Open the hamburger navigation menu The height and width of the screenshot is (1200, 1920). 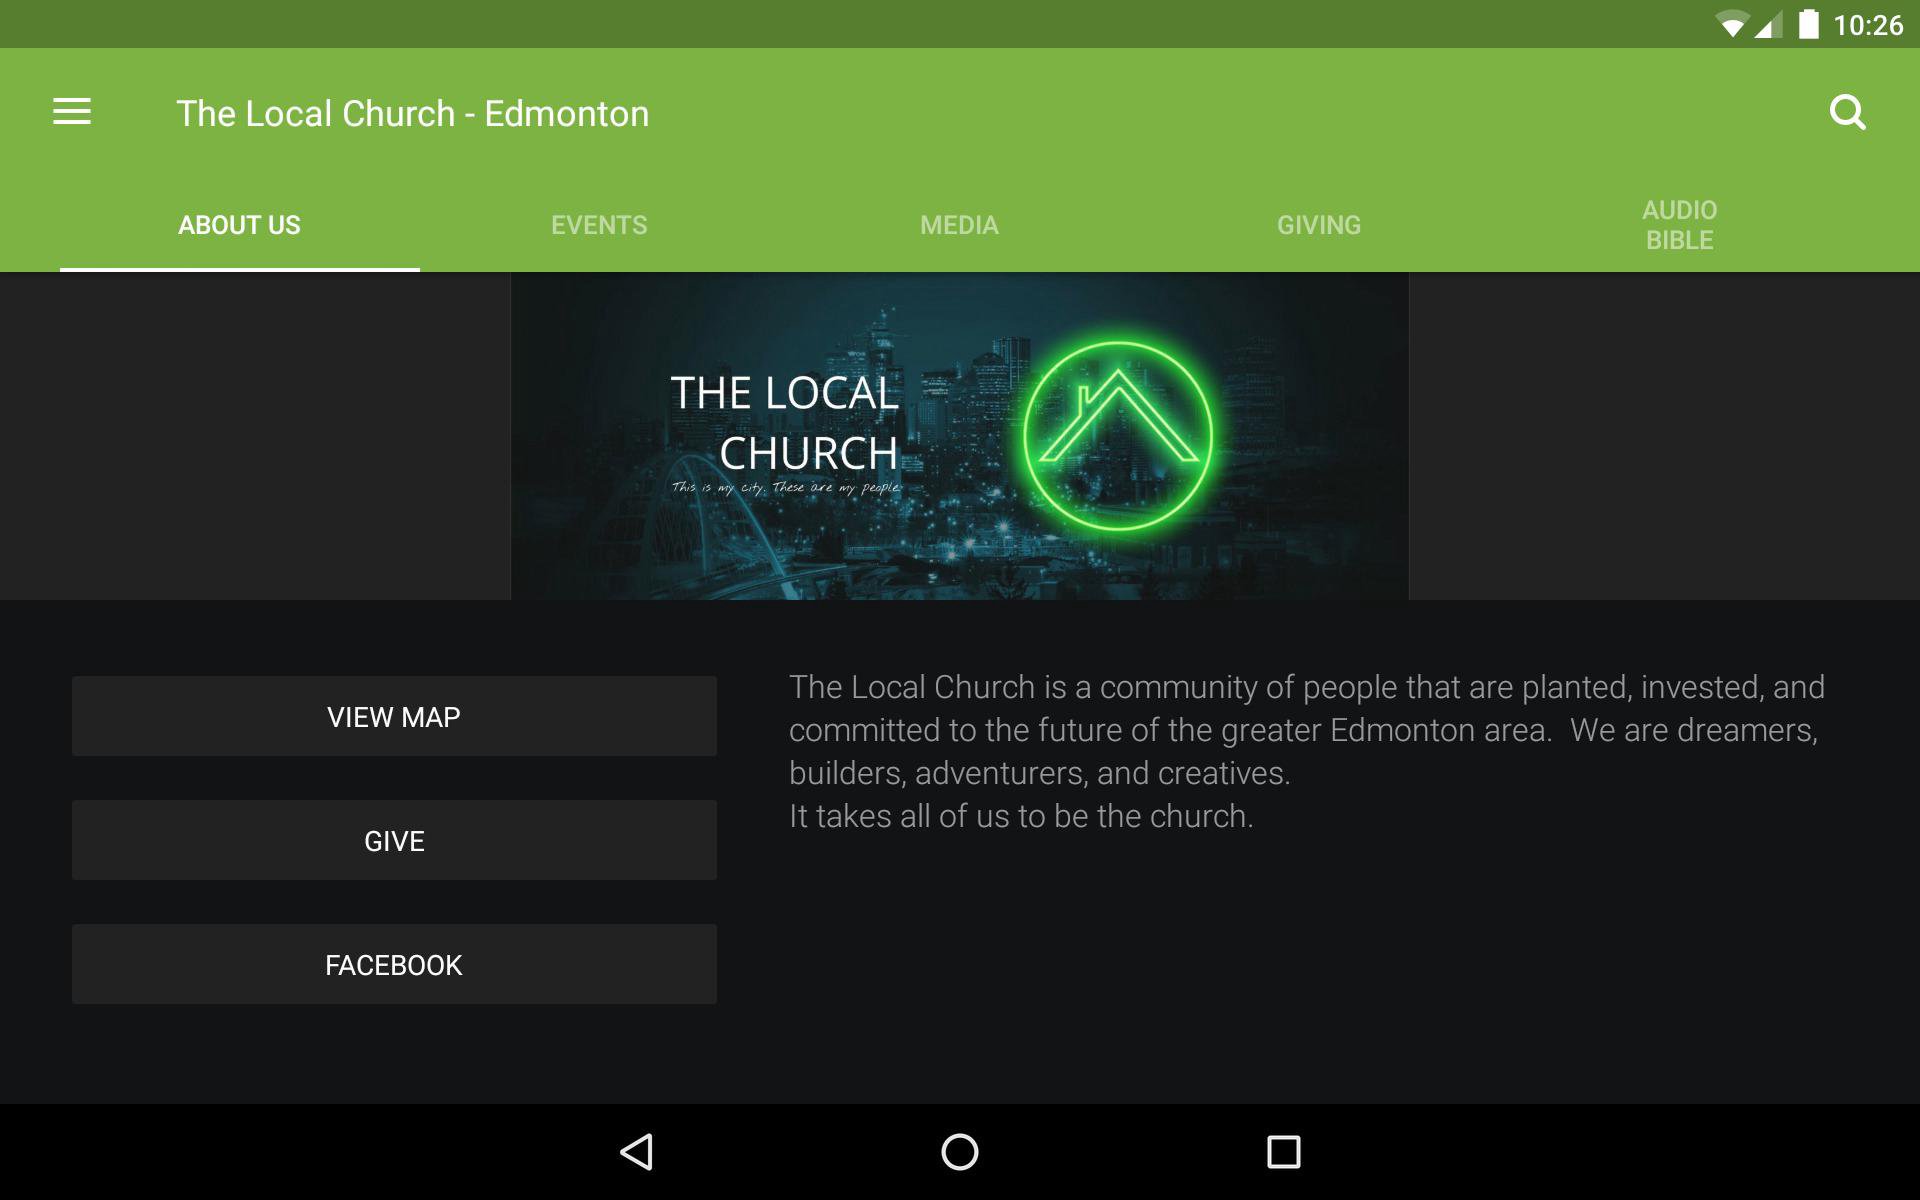click(72, 112)
